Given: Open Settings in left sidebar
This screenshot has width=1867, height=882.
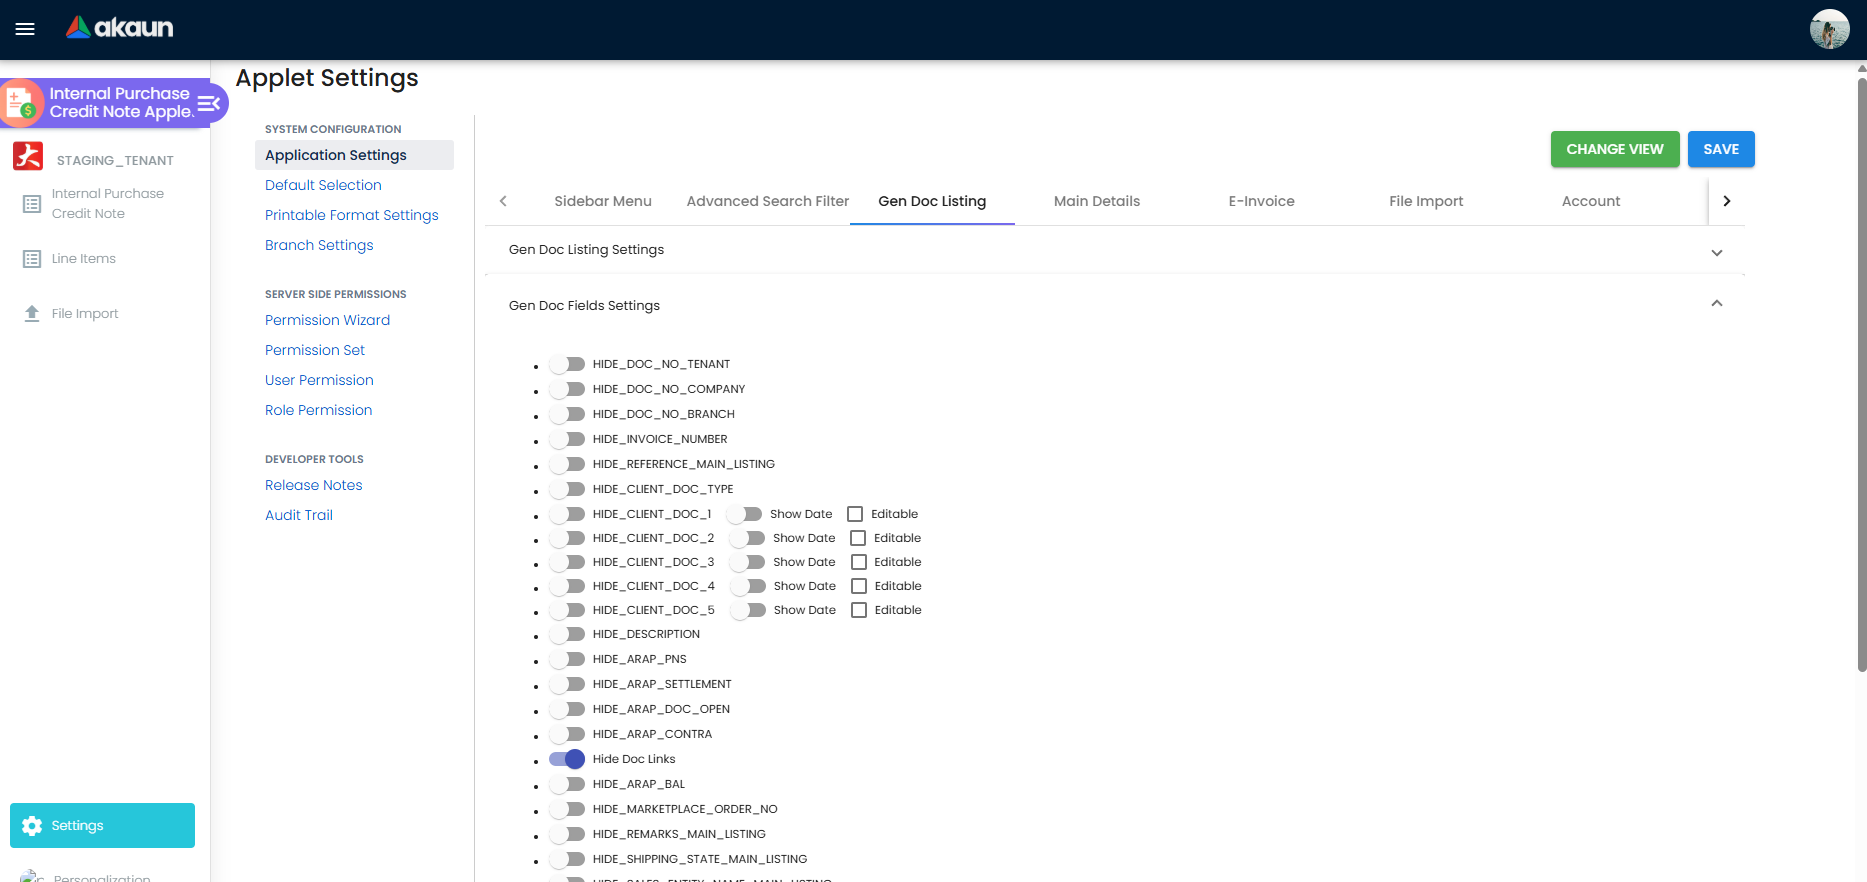Looking at the screenshot, I should tap(102, 826).
